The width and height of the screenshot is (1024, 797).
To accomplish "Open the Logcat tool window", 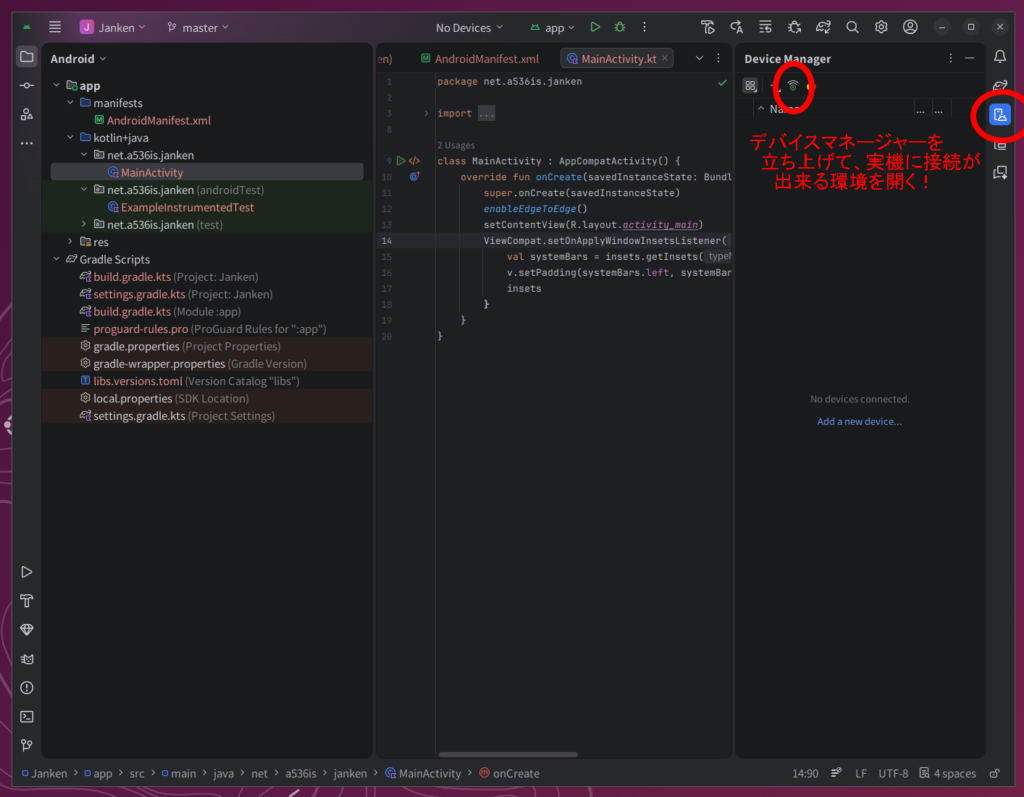I will click(x=27, y=659).
